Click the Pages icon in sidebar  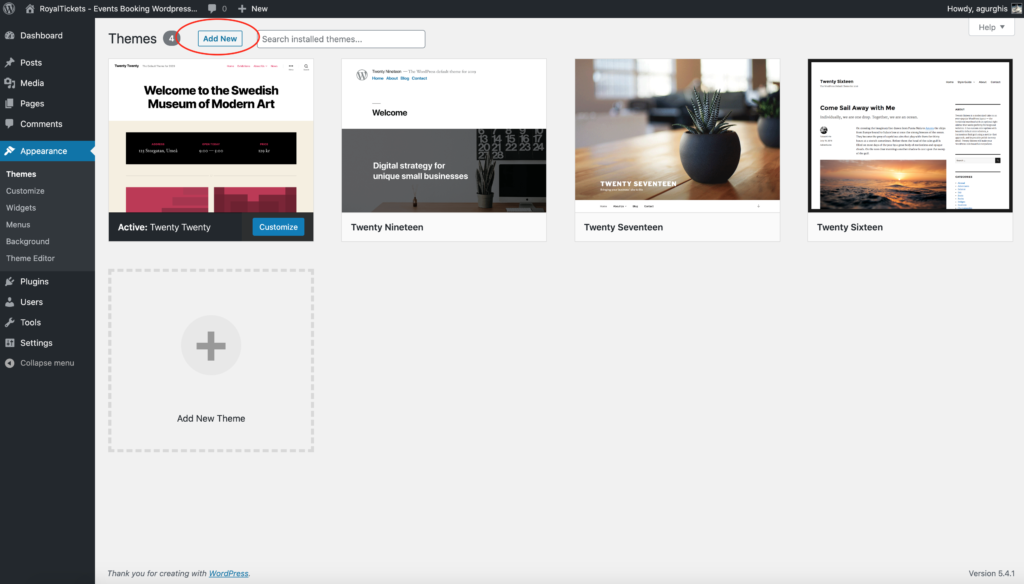pyautogui.click(x=10, y=103)
